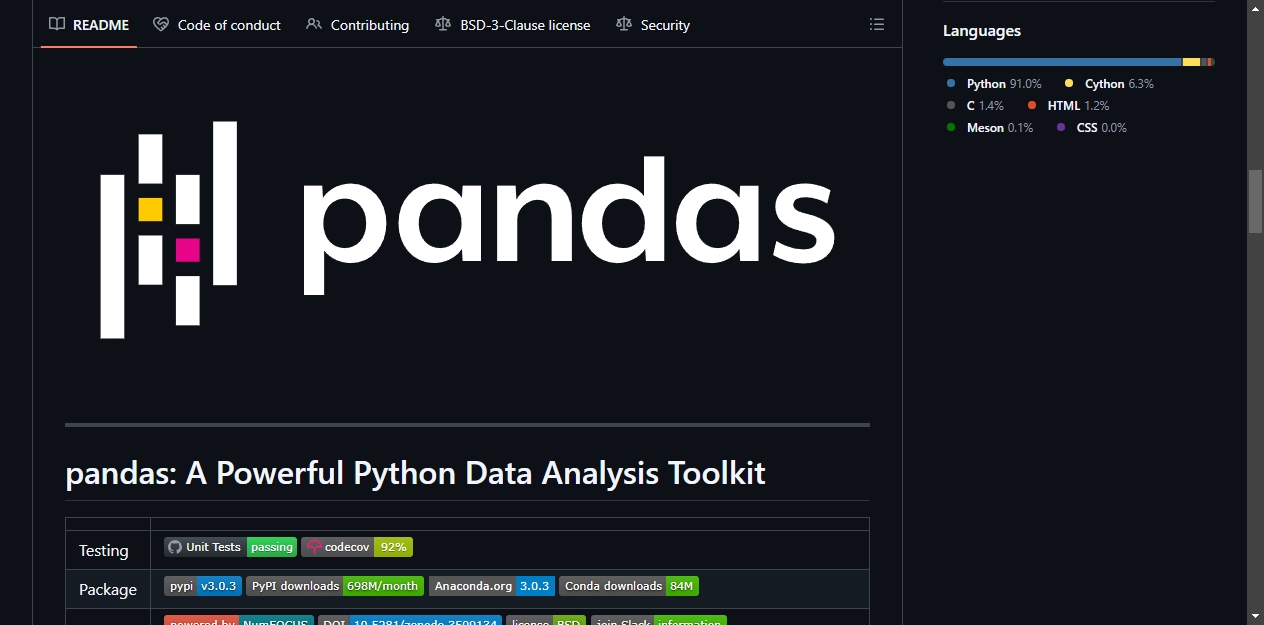Click the yellow Cython segment of languages bar
The width and height of the screenshot is (1264, 625).
click(x=1191, y=62)
